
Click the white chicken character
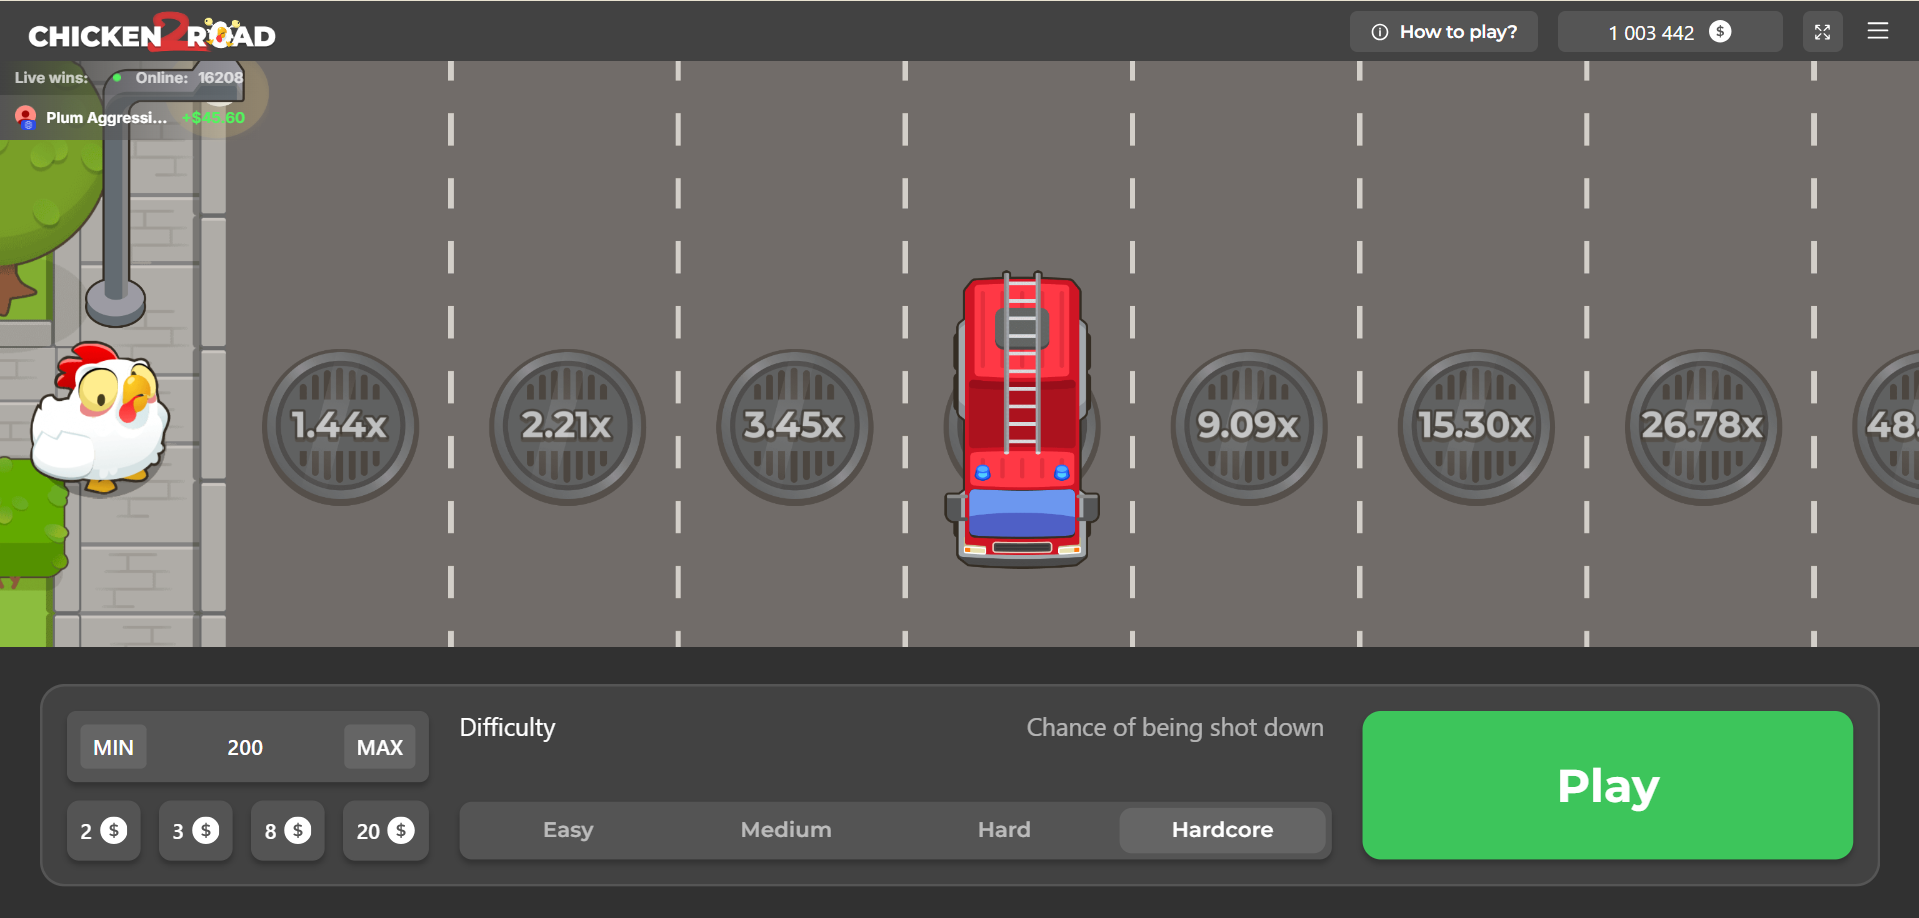click(x=100, y=418)
